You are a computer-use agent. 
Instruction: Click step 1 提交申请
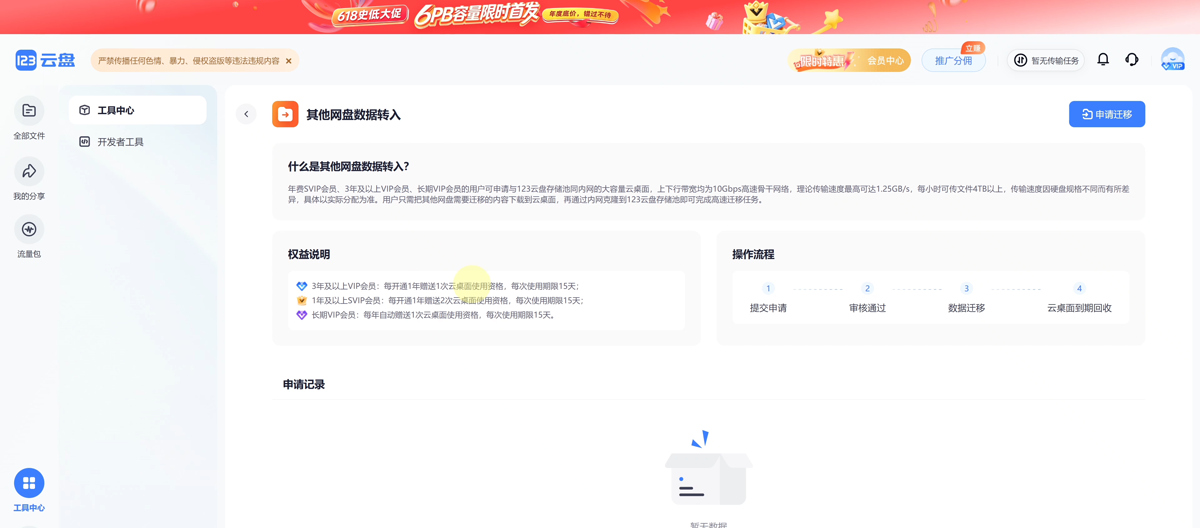point(768,298)
